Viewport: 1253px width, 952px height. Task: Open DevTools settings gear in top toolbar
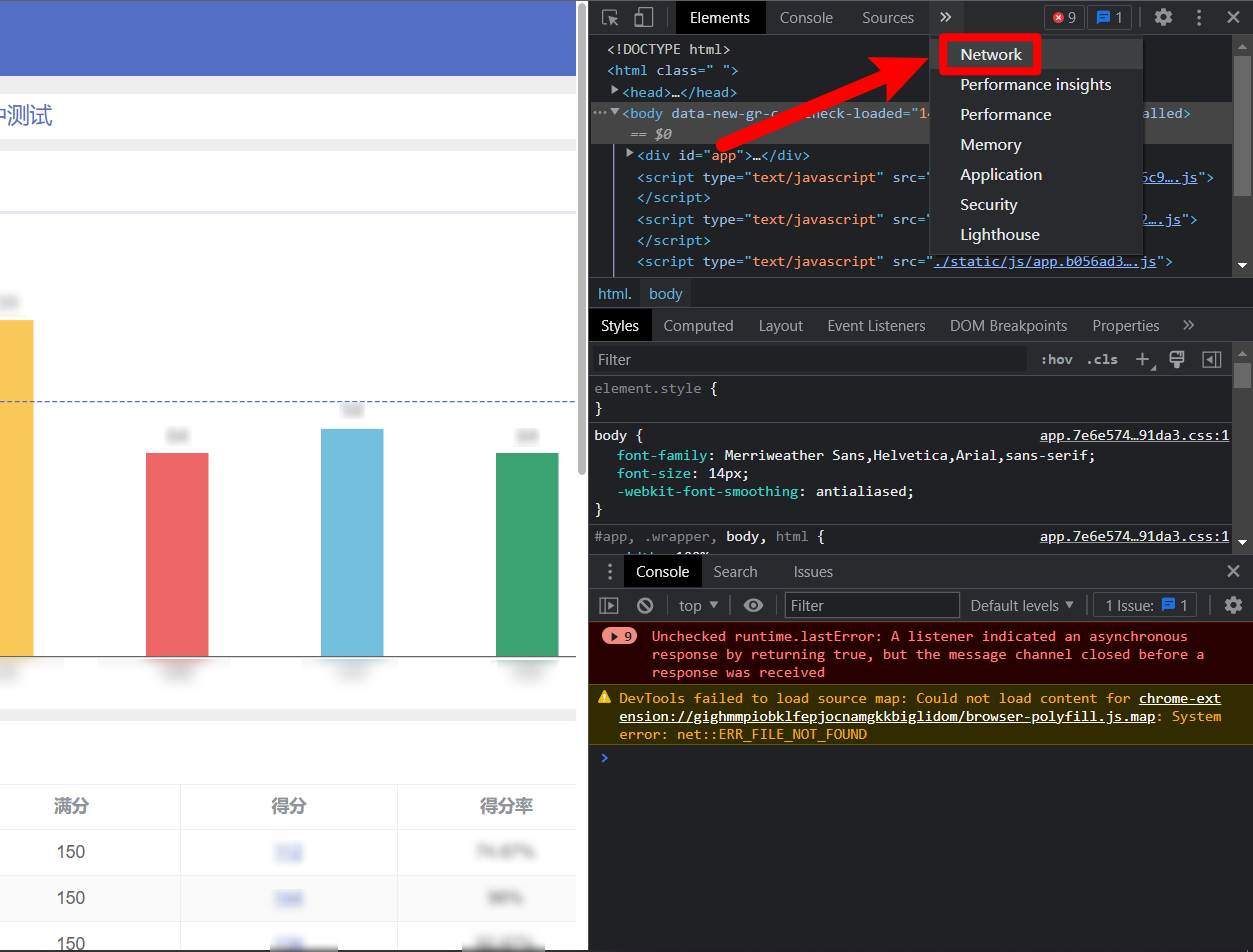click(1163, 18)
